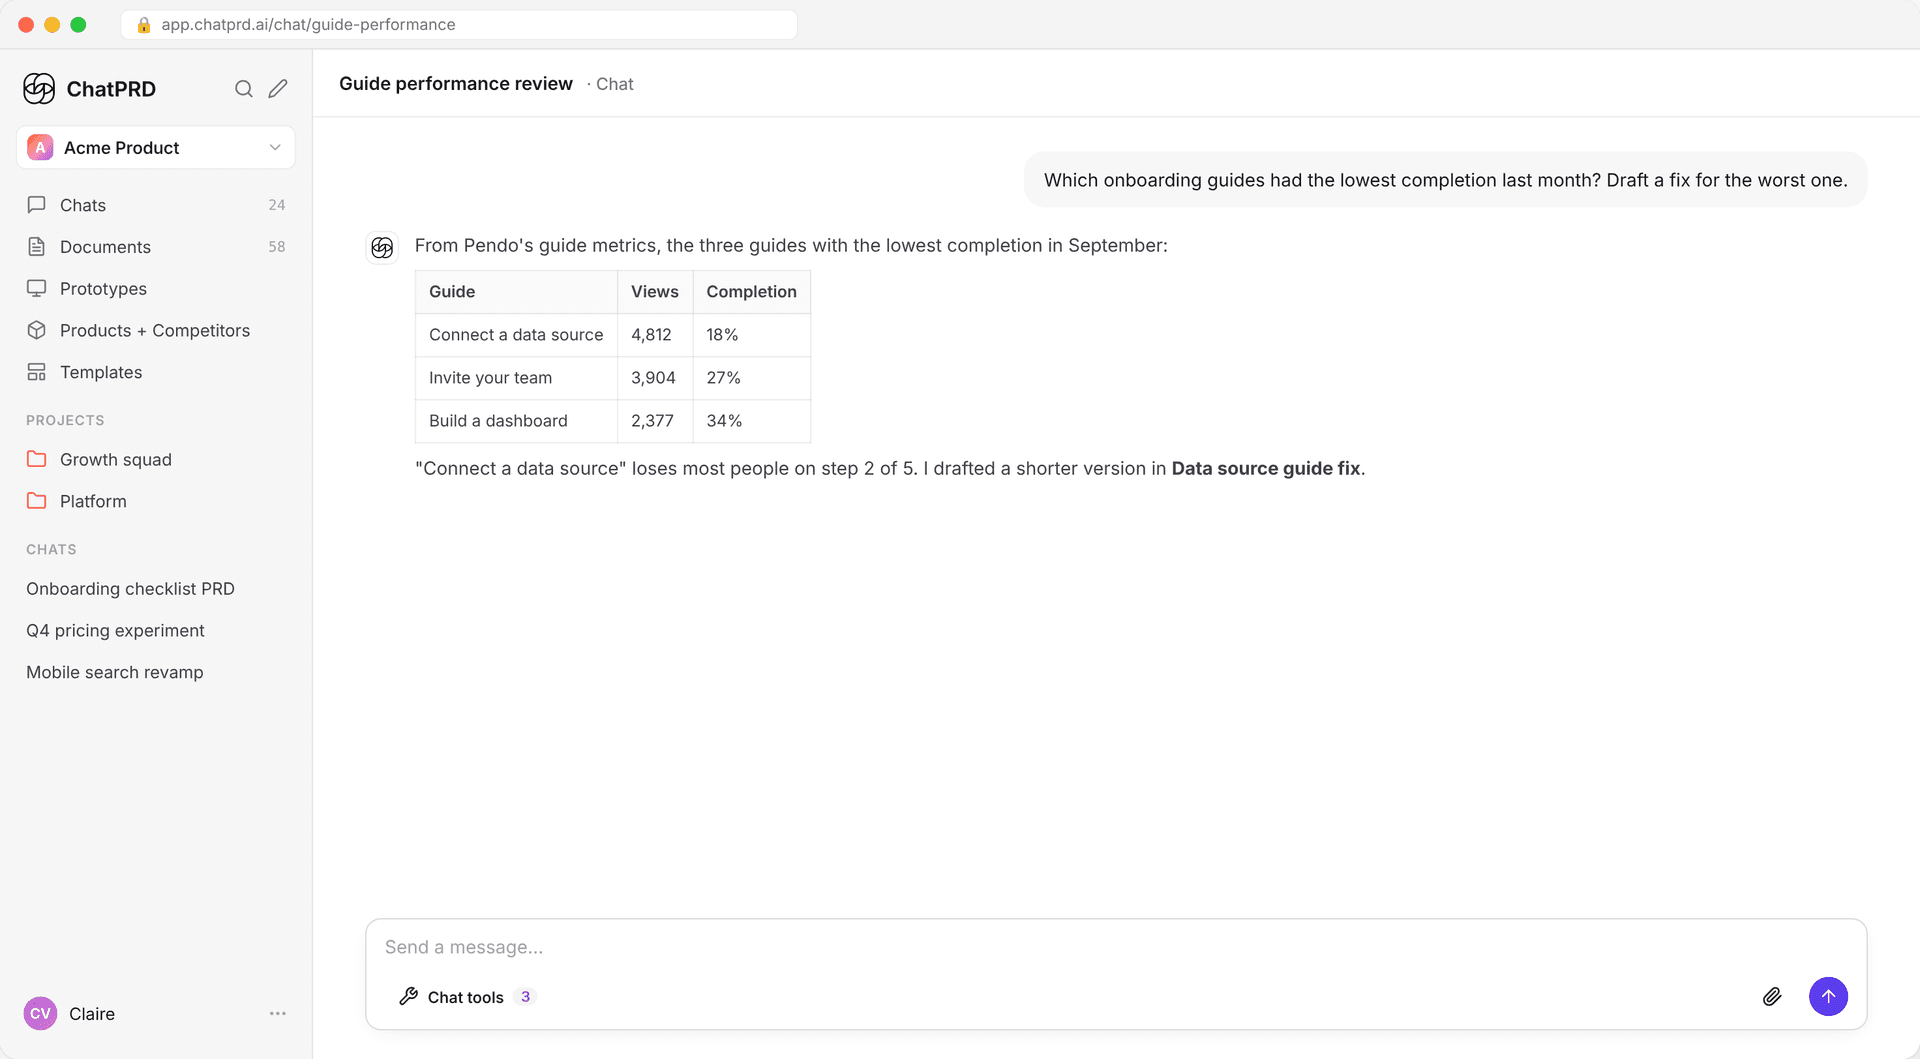Go to Prototypes
Screen dimensions: 1920x1059
click(156, 289)
